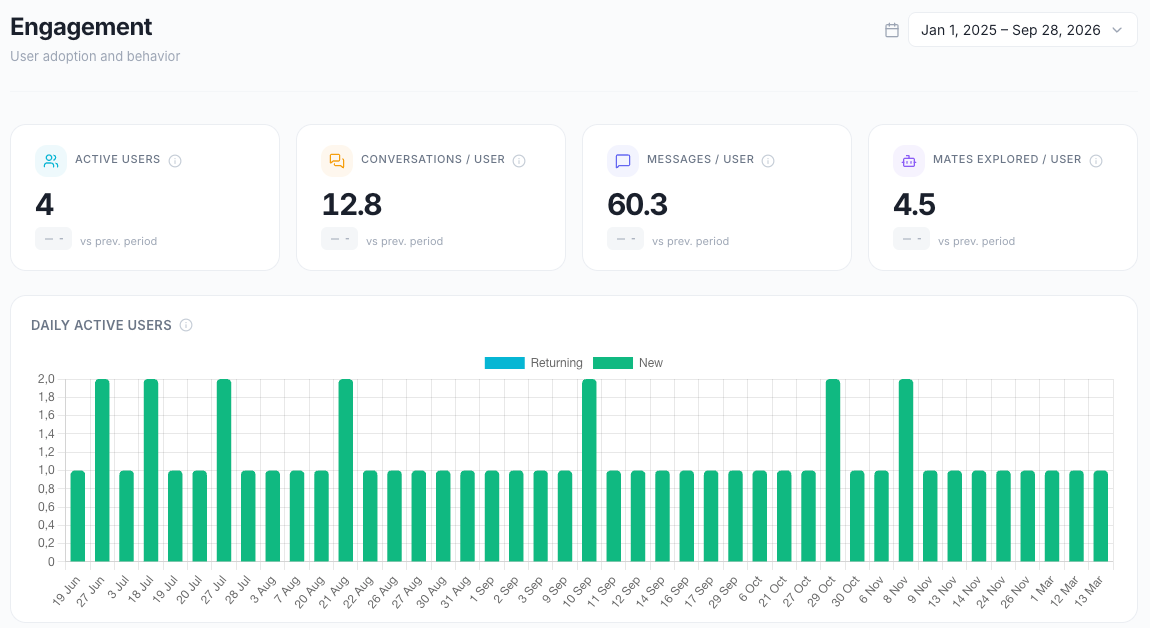The image size is (1150, 628).
Task: Open info icon beside Daily Active Users
Action: [186, 325]
